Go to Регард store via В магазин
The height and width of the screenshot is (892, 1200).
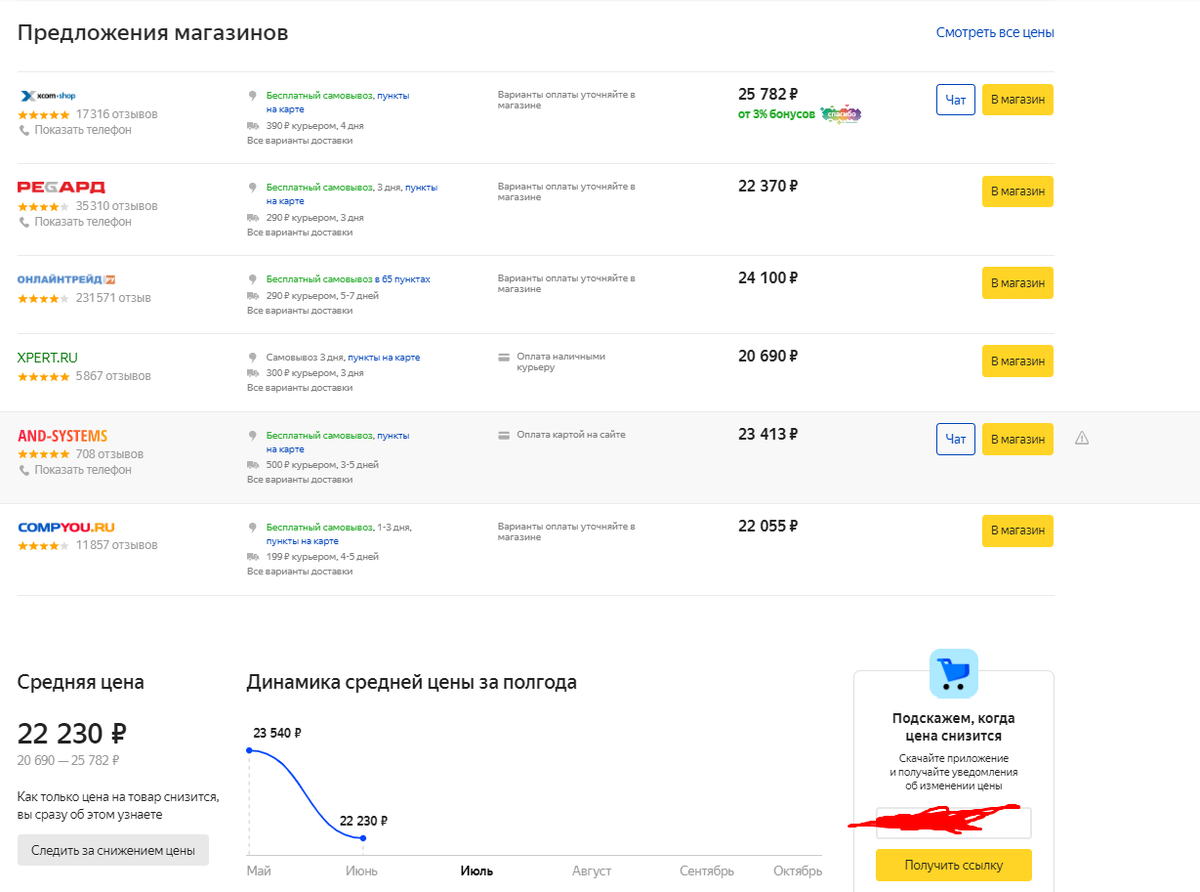pos(1017,192)
